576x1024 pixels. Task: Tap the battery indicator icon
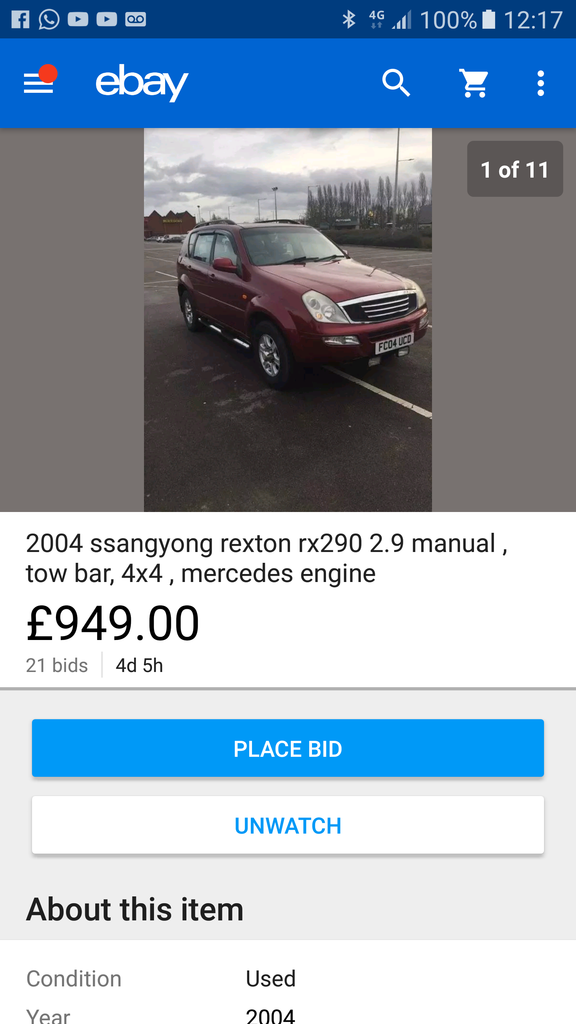click(x=488, y=20)
